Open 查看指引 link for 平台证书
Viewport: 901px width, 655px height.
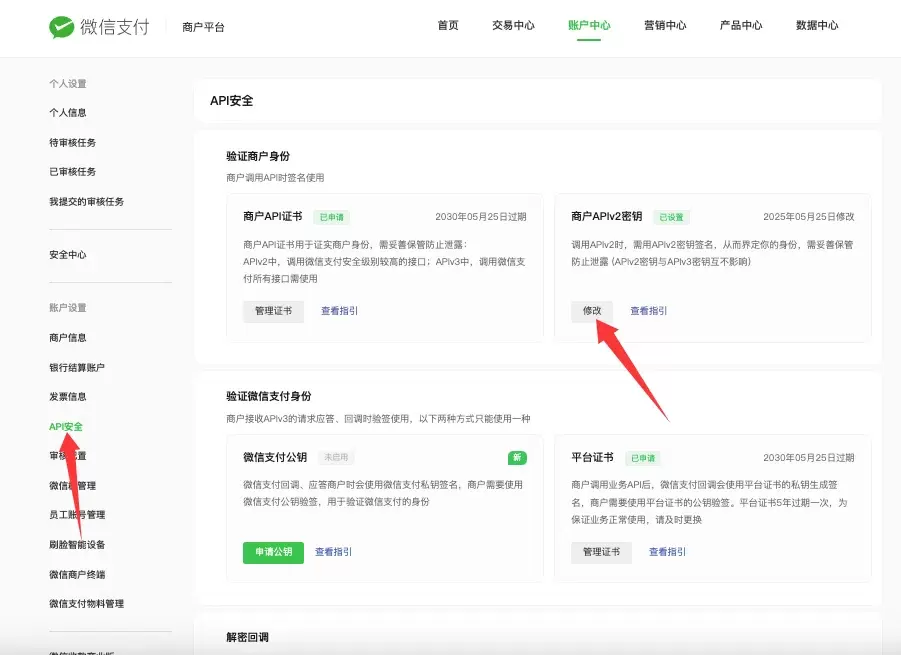[667, 552]
